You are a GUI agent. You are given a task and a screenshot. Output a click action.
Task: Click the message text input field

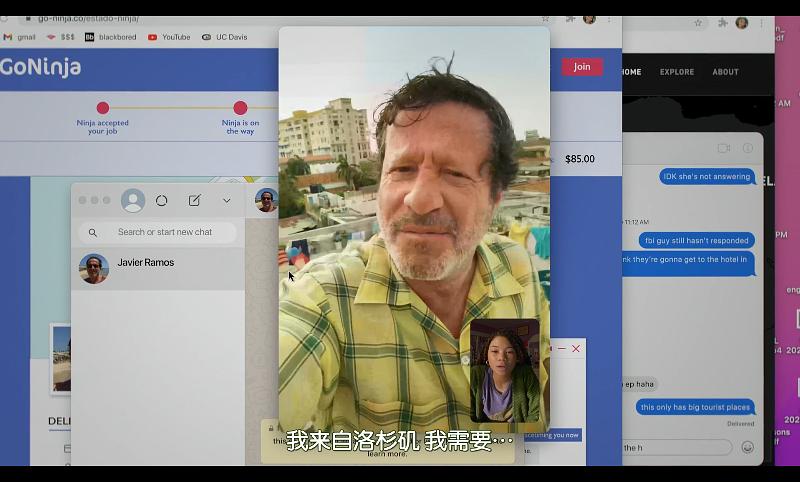(678, 447)
